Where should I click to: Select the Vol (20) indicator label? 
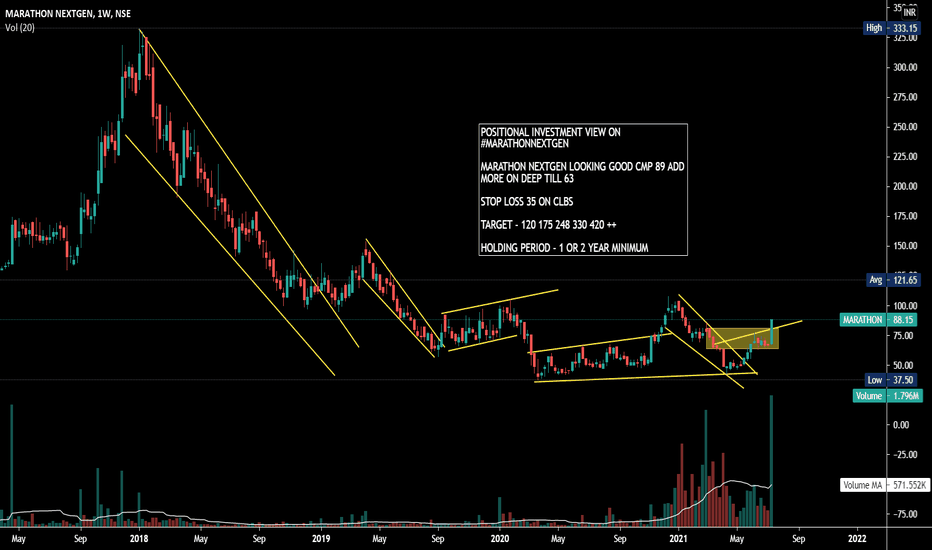20,27
